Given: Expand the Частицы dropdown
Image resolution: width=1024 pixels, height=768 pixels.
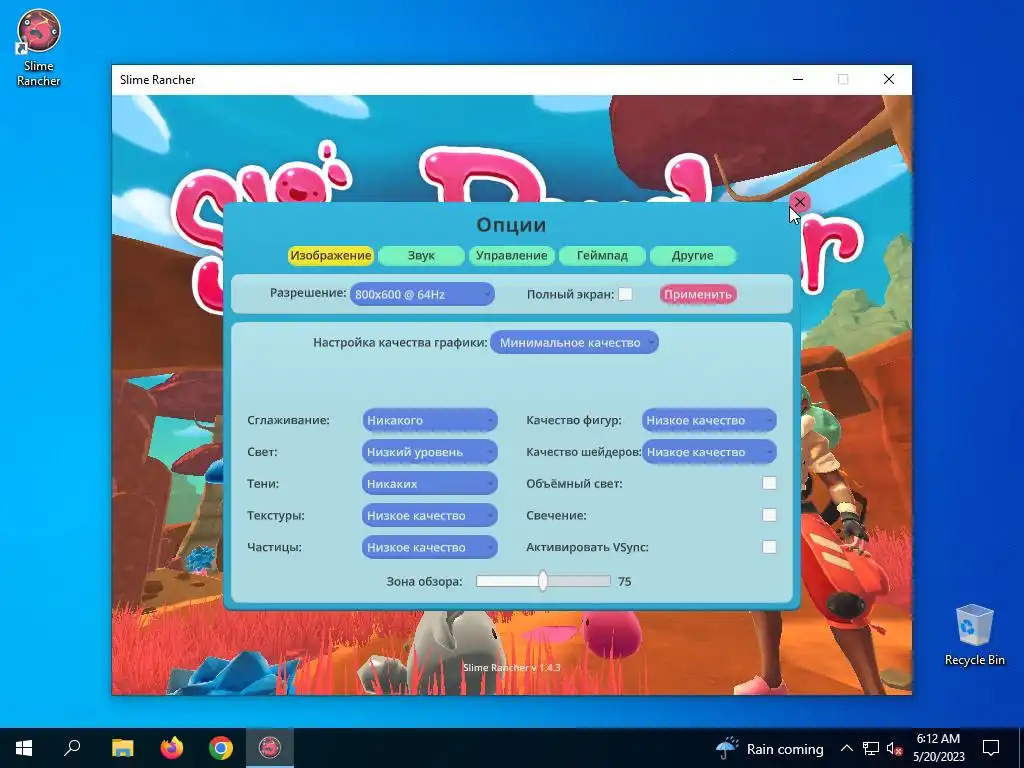Looking at the screenshot, I should coord(430,547).
